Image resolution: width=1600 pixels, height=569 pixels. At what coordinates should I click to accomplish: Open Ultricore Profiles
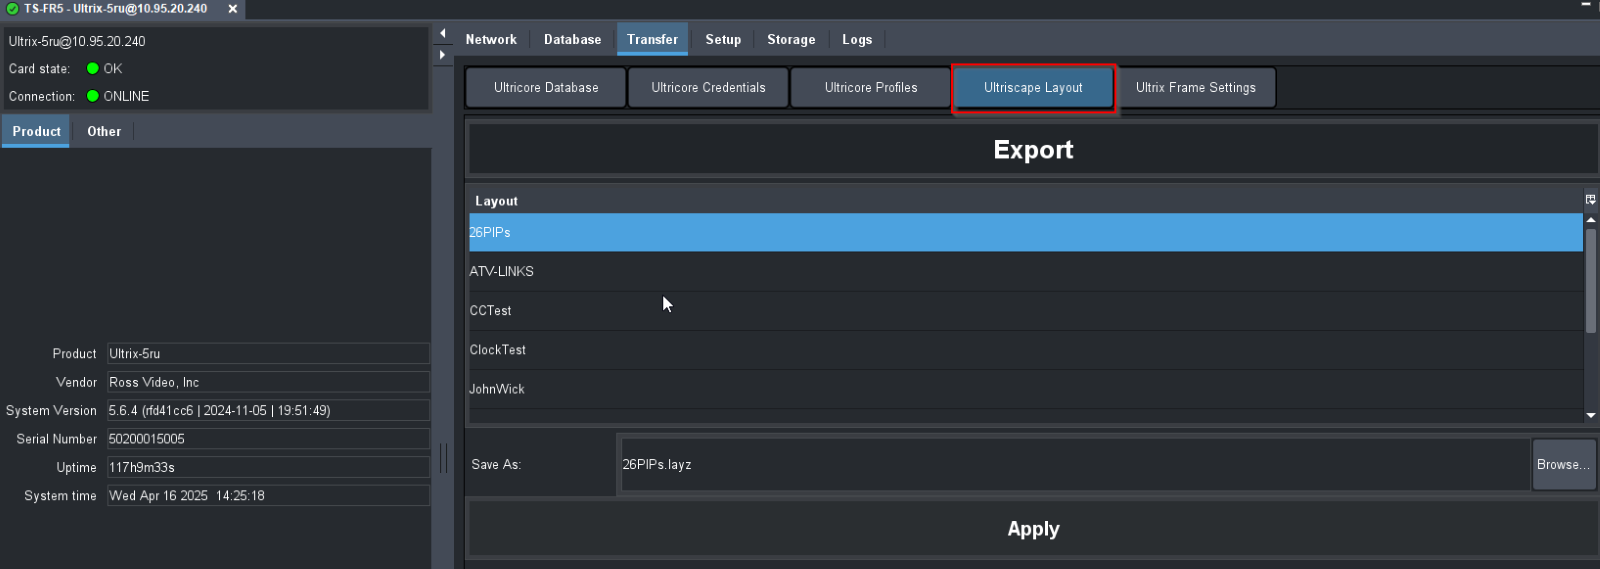(x=871, y=87)
